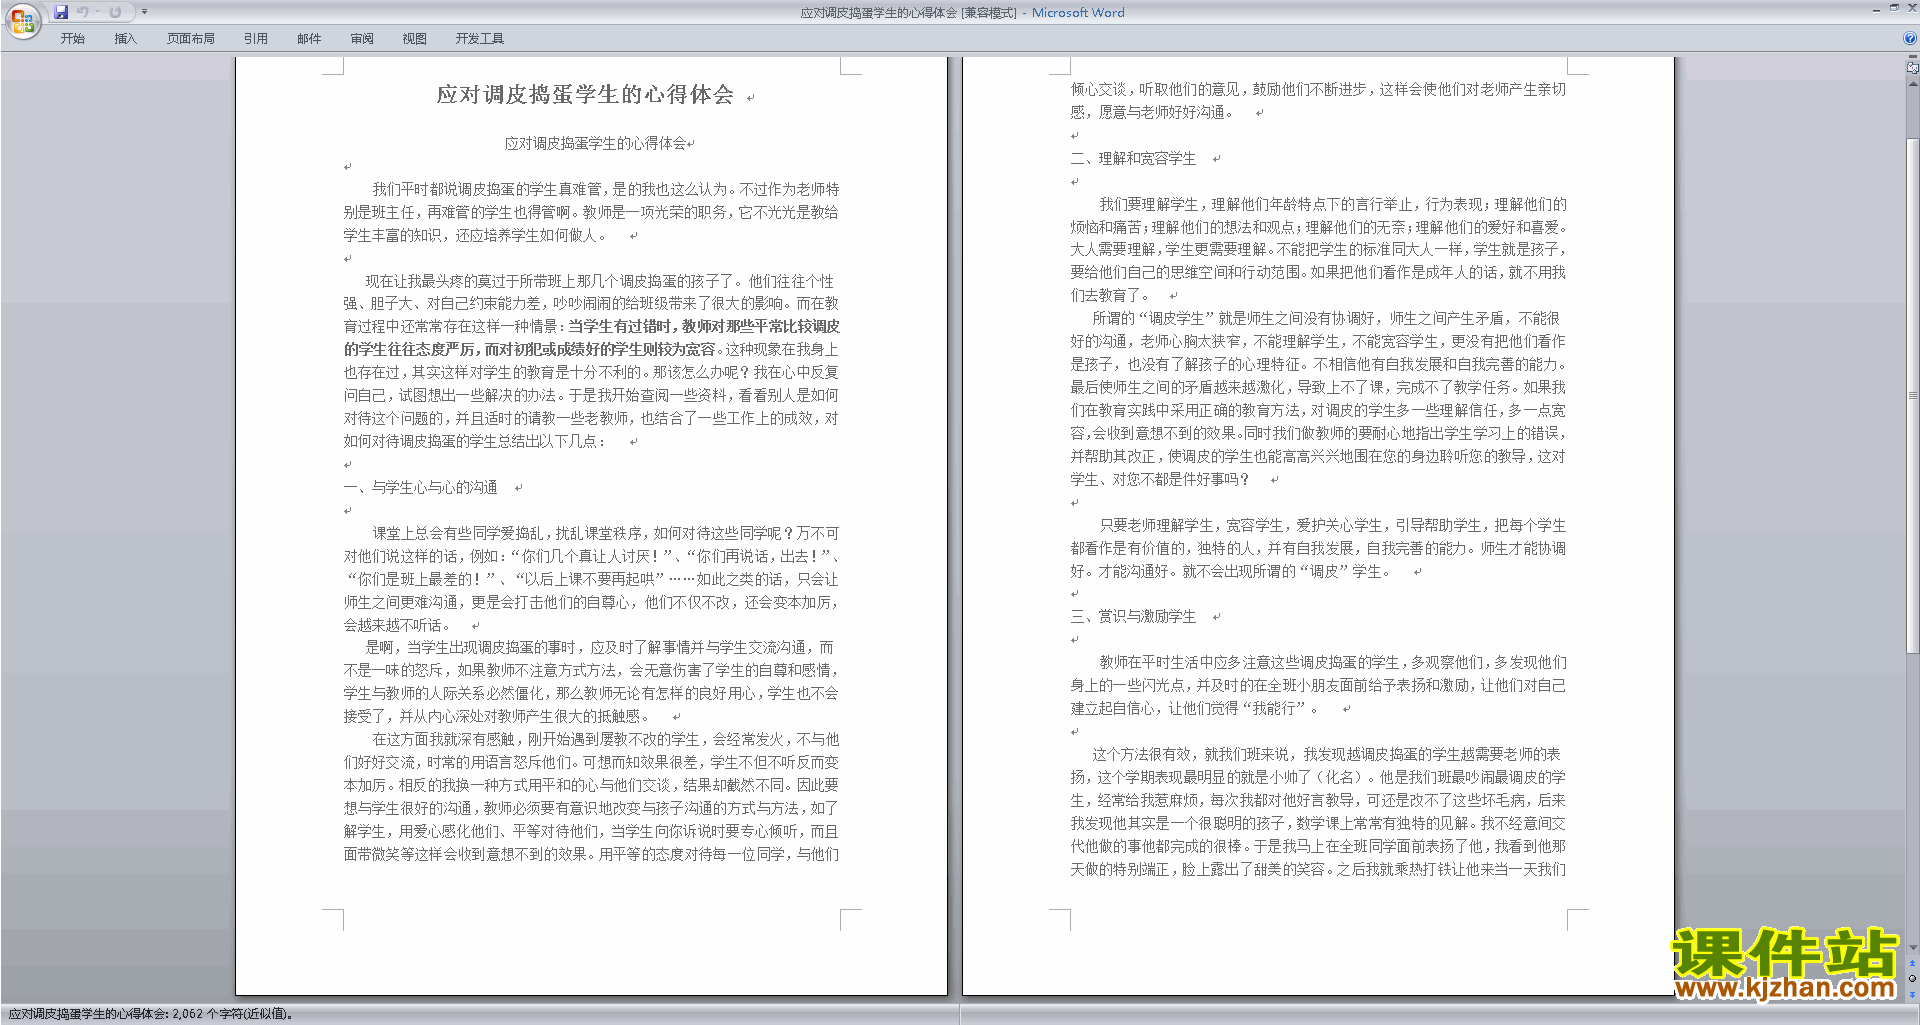Viewport: 1920px width, 1025px height.
Task: Open the 开始 ribbon tab
Action: pyautogui.click(x=72, y=39)
